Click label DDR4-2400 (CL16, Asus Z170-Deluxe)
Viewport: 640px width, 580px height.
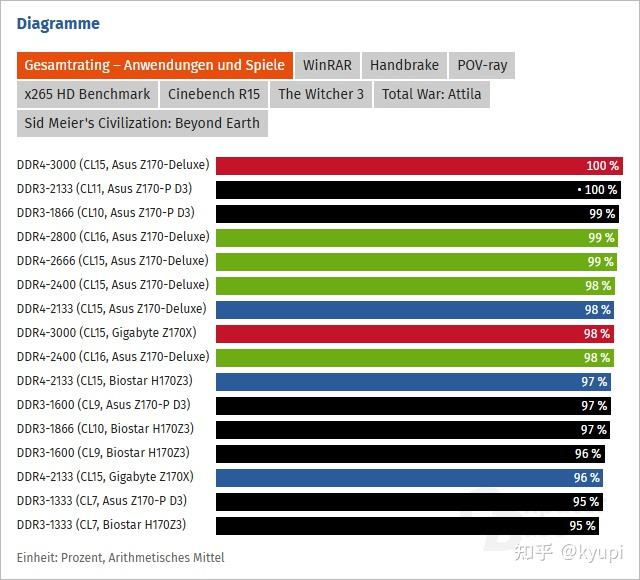click(x=113, y=357)
